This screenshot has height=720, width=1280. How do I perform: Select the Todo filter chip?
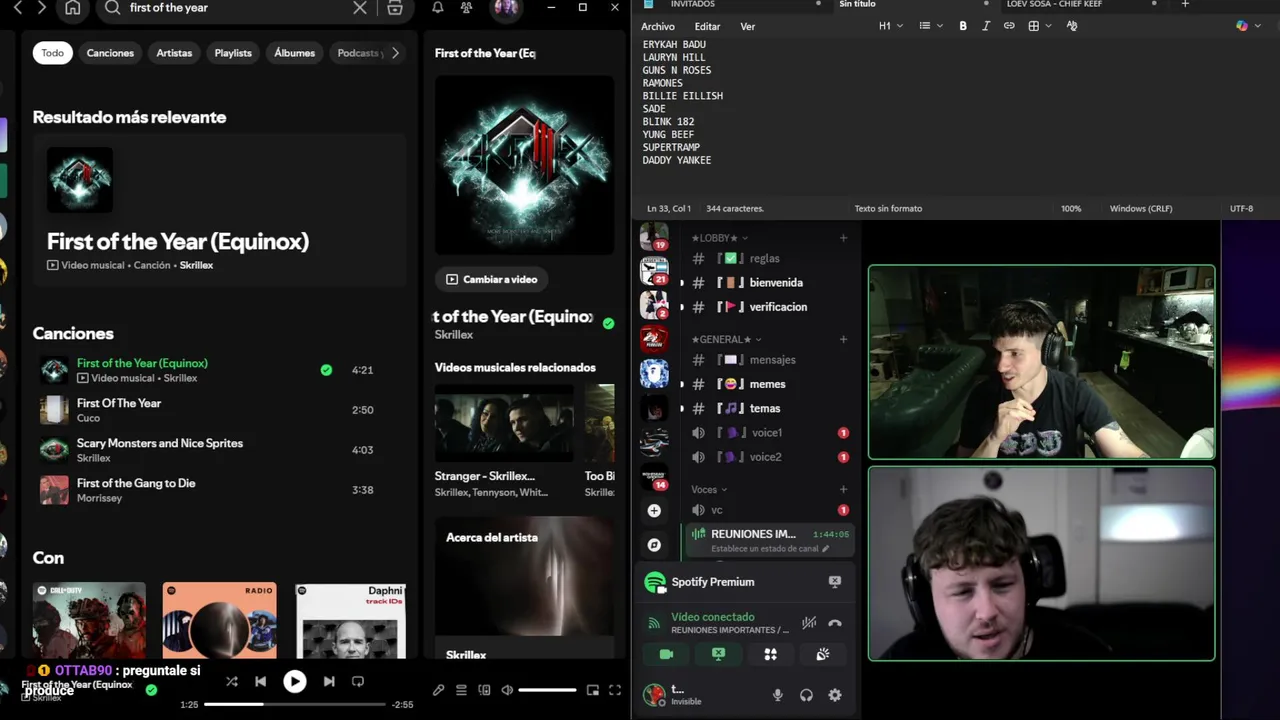pos(52,53)
